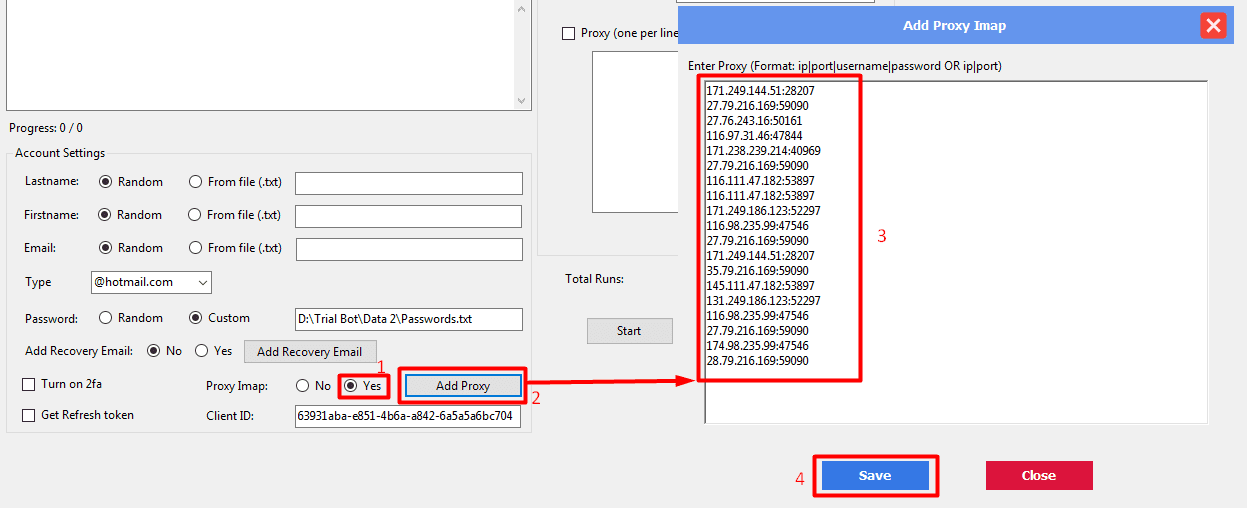Click the proxy line 28.79.216.169:59090
This screenshot has height=508, width=1247.
(x=757, y=361)
